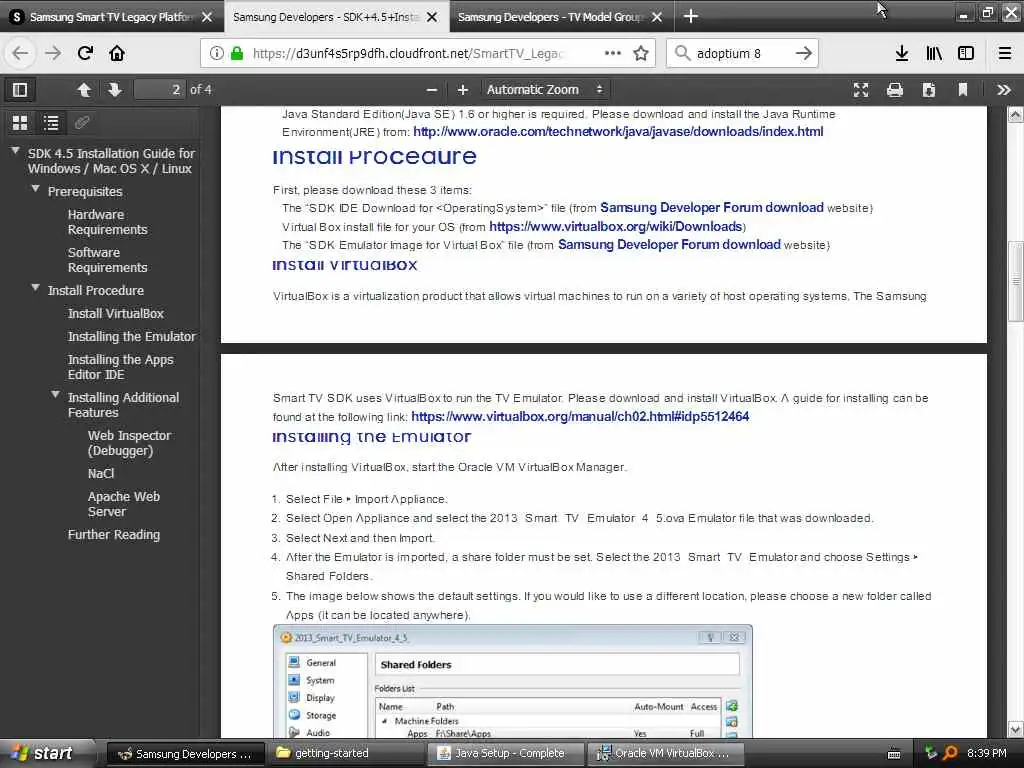1024x768 pixels.
Task: Open the downloads panel
Action: click(901, 53)
